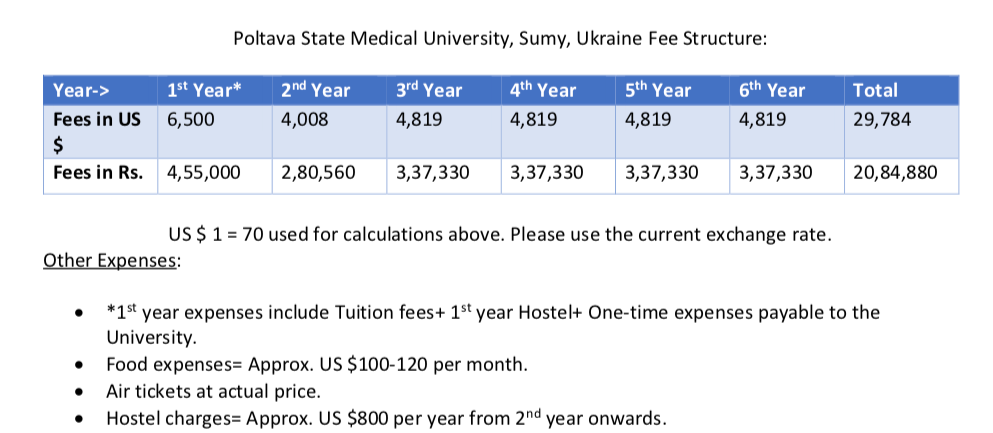Click the '1st Year*' column header
The image size is (993, 433).
215,91
